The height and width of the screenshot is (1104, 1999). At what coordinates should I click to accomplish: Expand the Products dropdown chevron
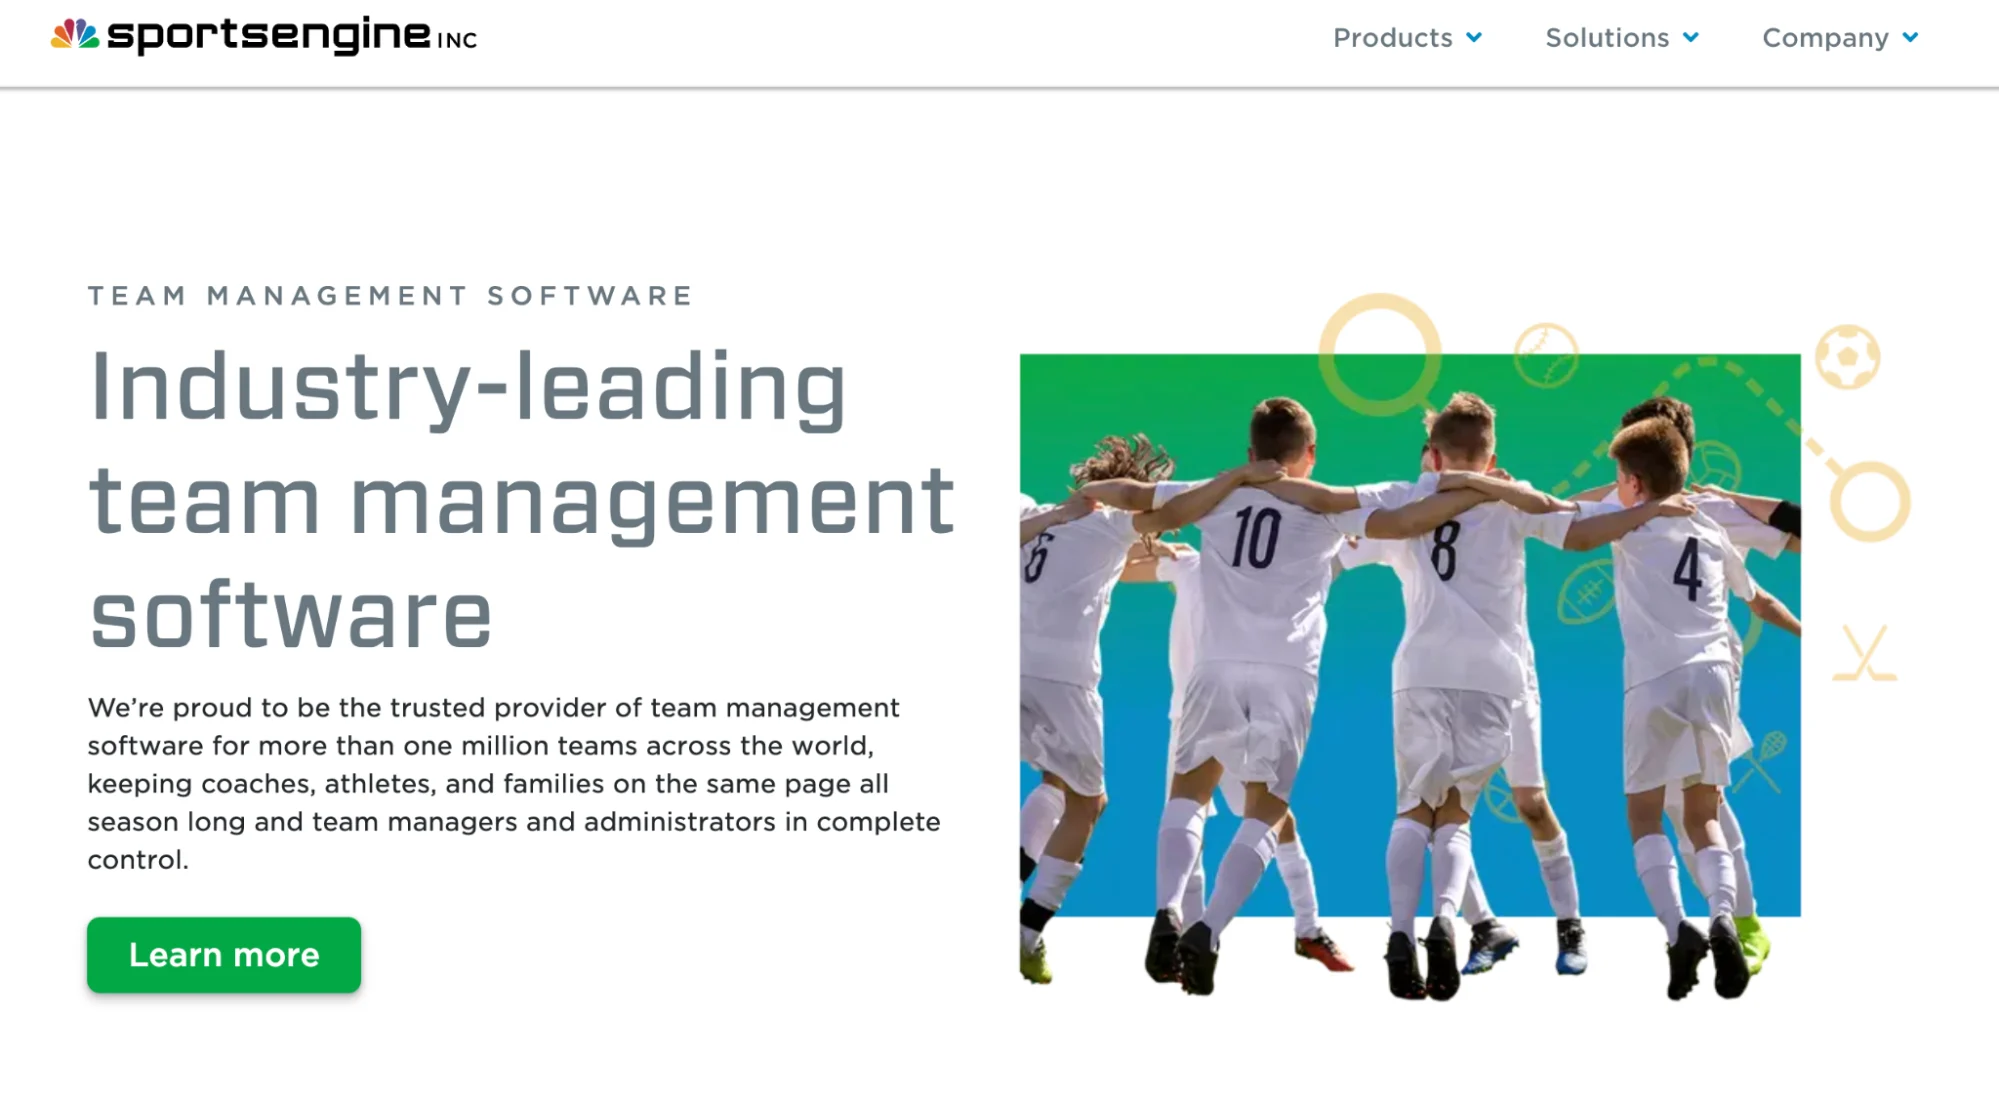(1473, 38)
